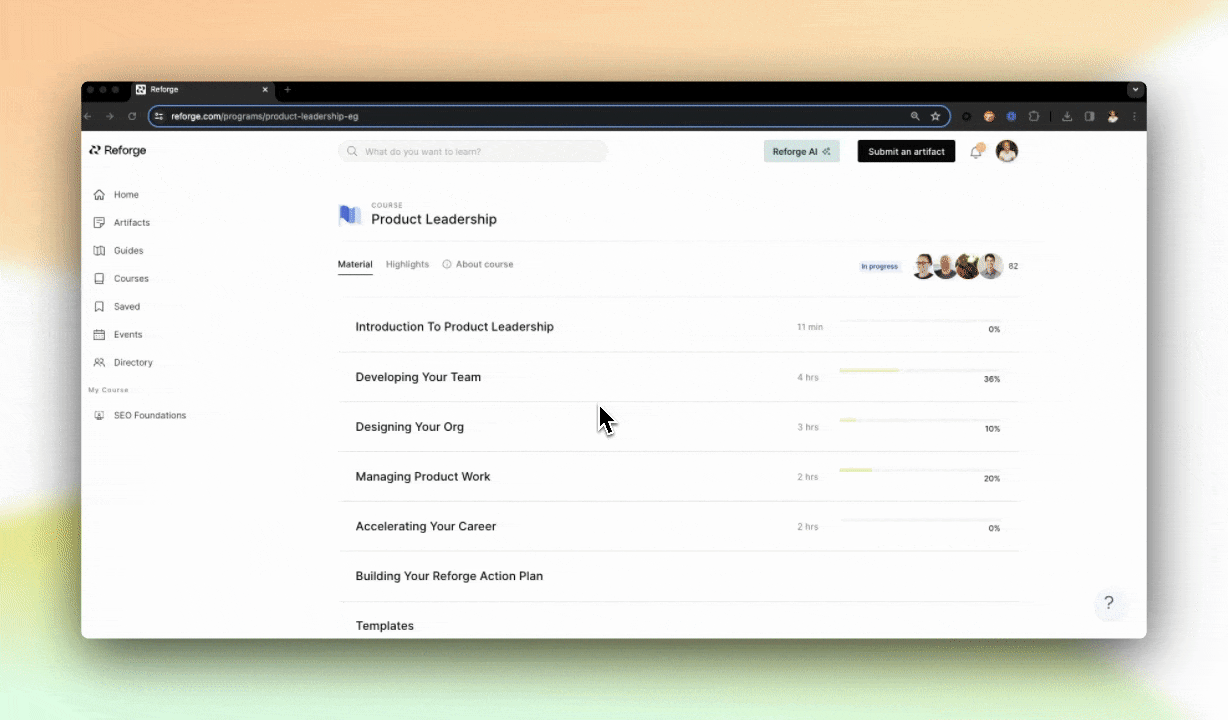The image size is (1228, 720).
Task: Click Submit an artifact button
Action: click(x=906, y=151)
